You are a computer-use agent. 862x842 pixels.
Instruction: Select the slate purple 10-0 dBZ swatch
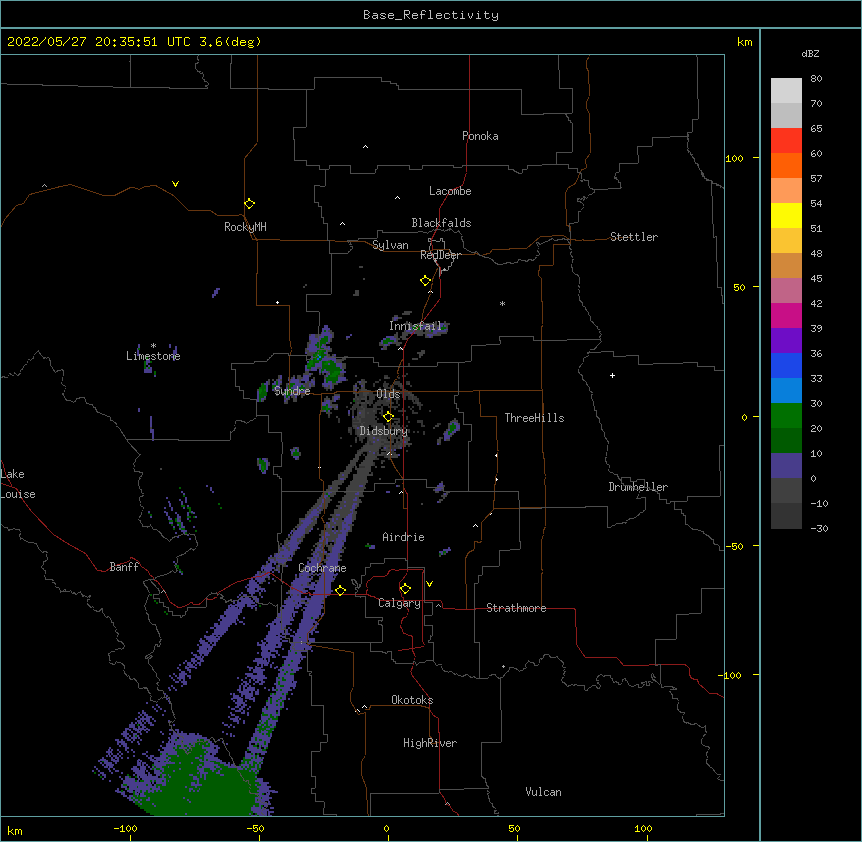tap(786, 466)
